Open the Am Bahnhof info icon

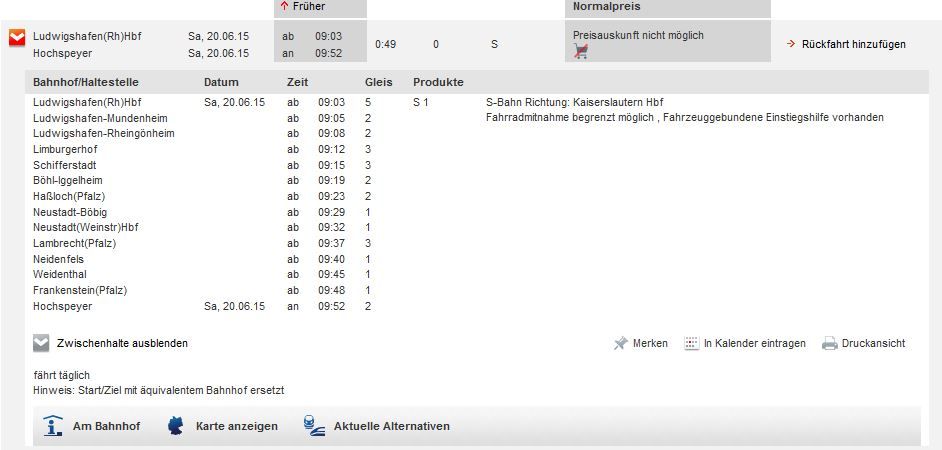[53, 426]
